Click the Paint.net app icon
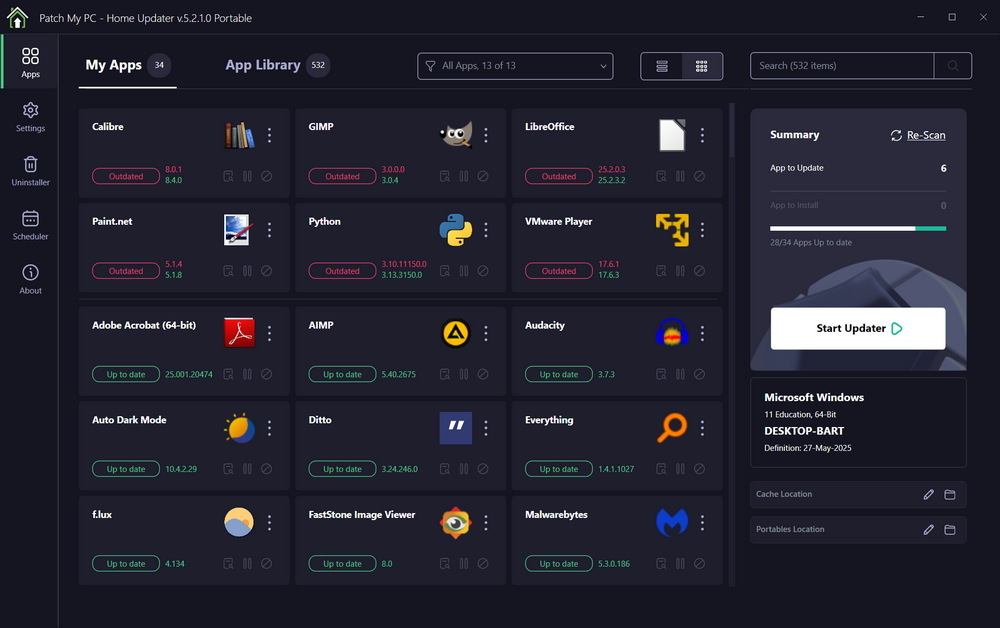Screen dimensions: 1000x628 [239, 230]
